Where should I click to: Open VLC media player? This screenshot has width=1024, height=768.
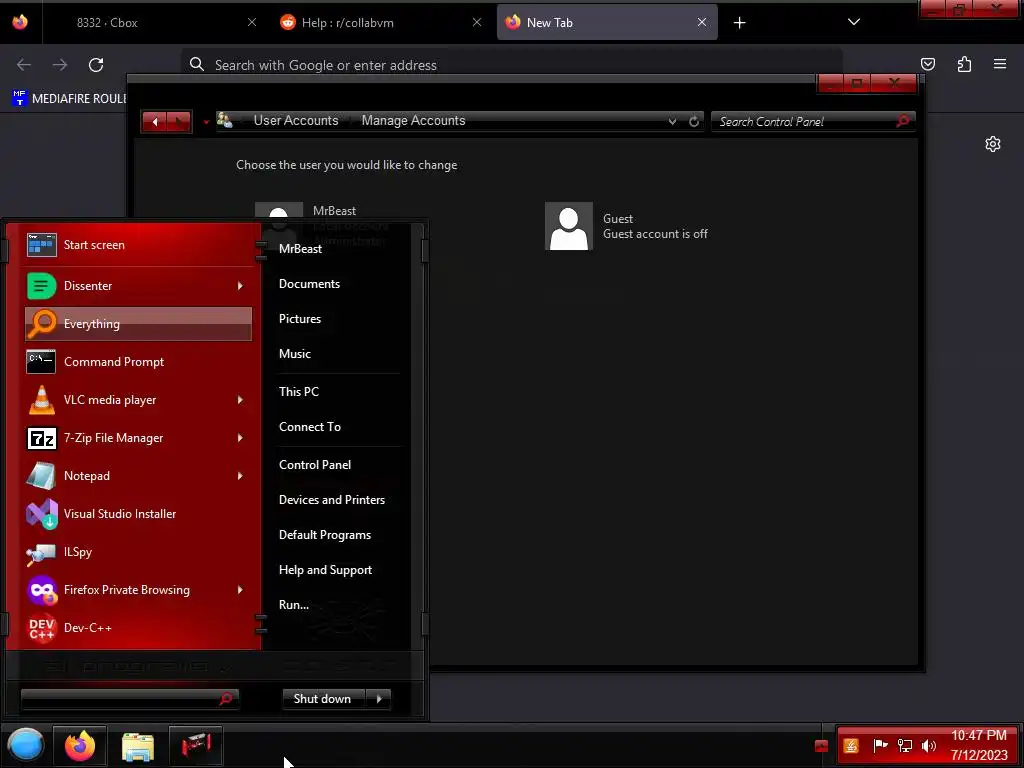coord(138,400)
